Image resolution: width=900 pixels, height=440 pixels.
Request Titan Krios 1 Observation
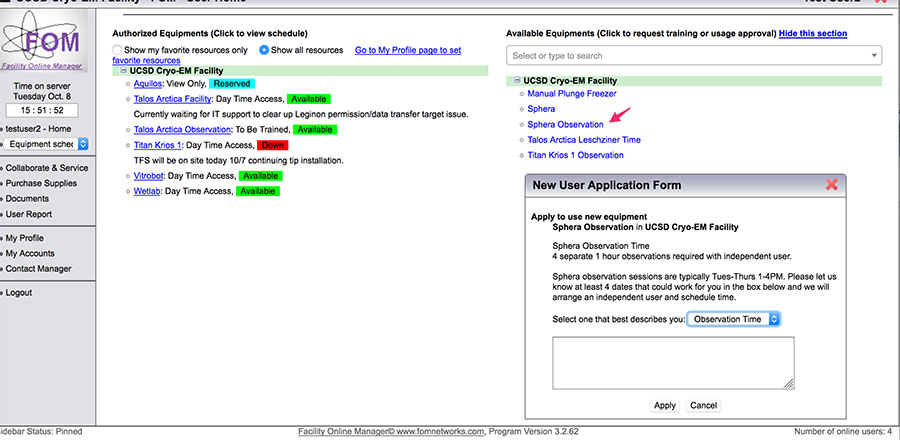(x=575, y=155)
